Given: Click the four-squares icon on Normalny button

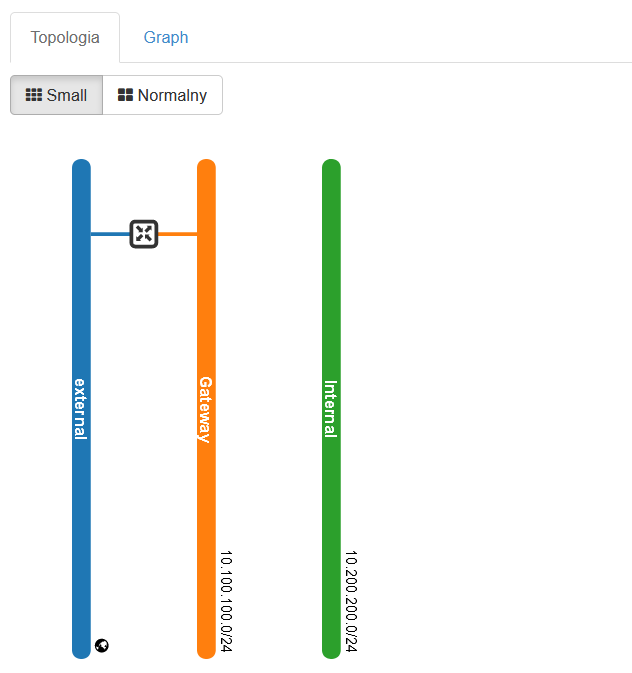Looking at the screenshot, I should tap(125, 95).
